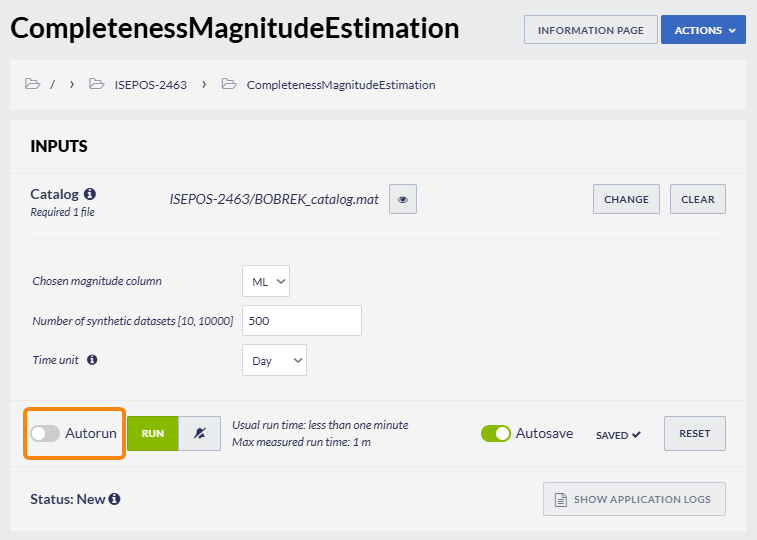Open the Time unit Day dropdown
The height and width of the screenshot is (540, 757).
274,360
